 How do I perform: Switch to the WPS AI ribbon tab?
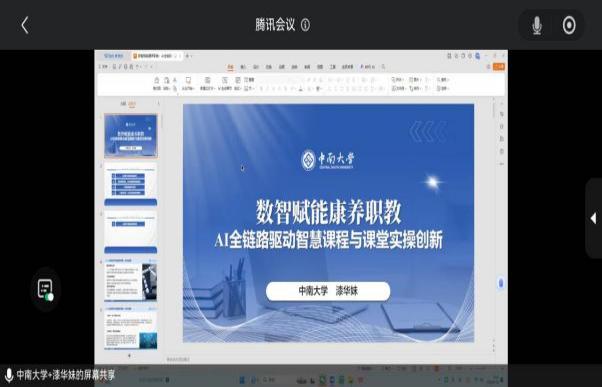pyautogui.click(x=367, y=67)
